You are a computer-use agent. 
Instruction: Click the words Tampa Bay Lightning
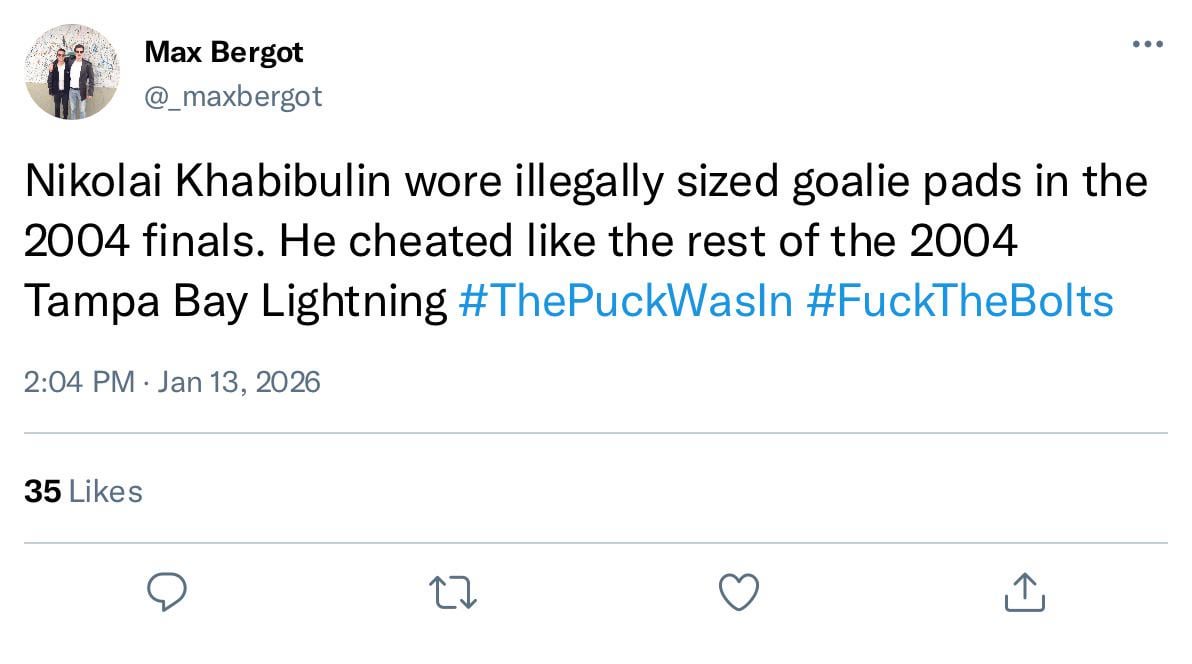[234, 301]
